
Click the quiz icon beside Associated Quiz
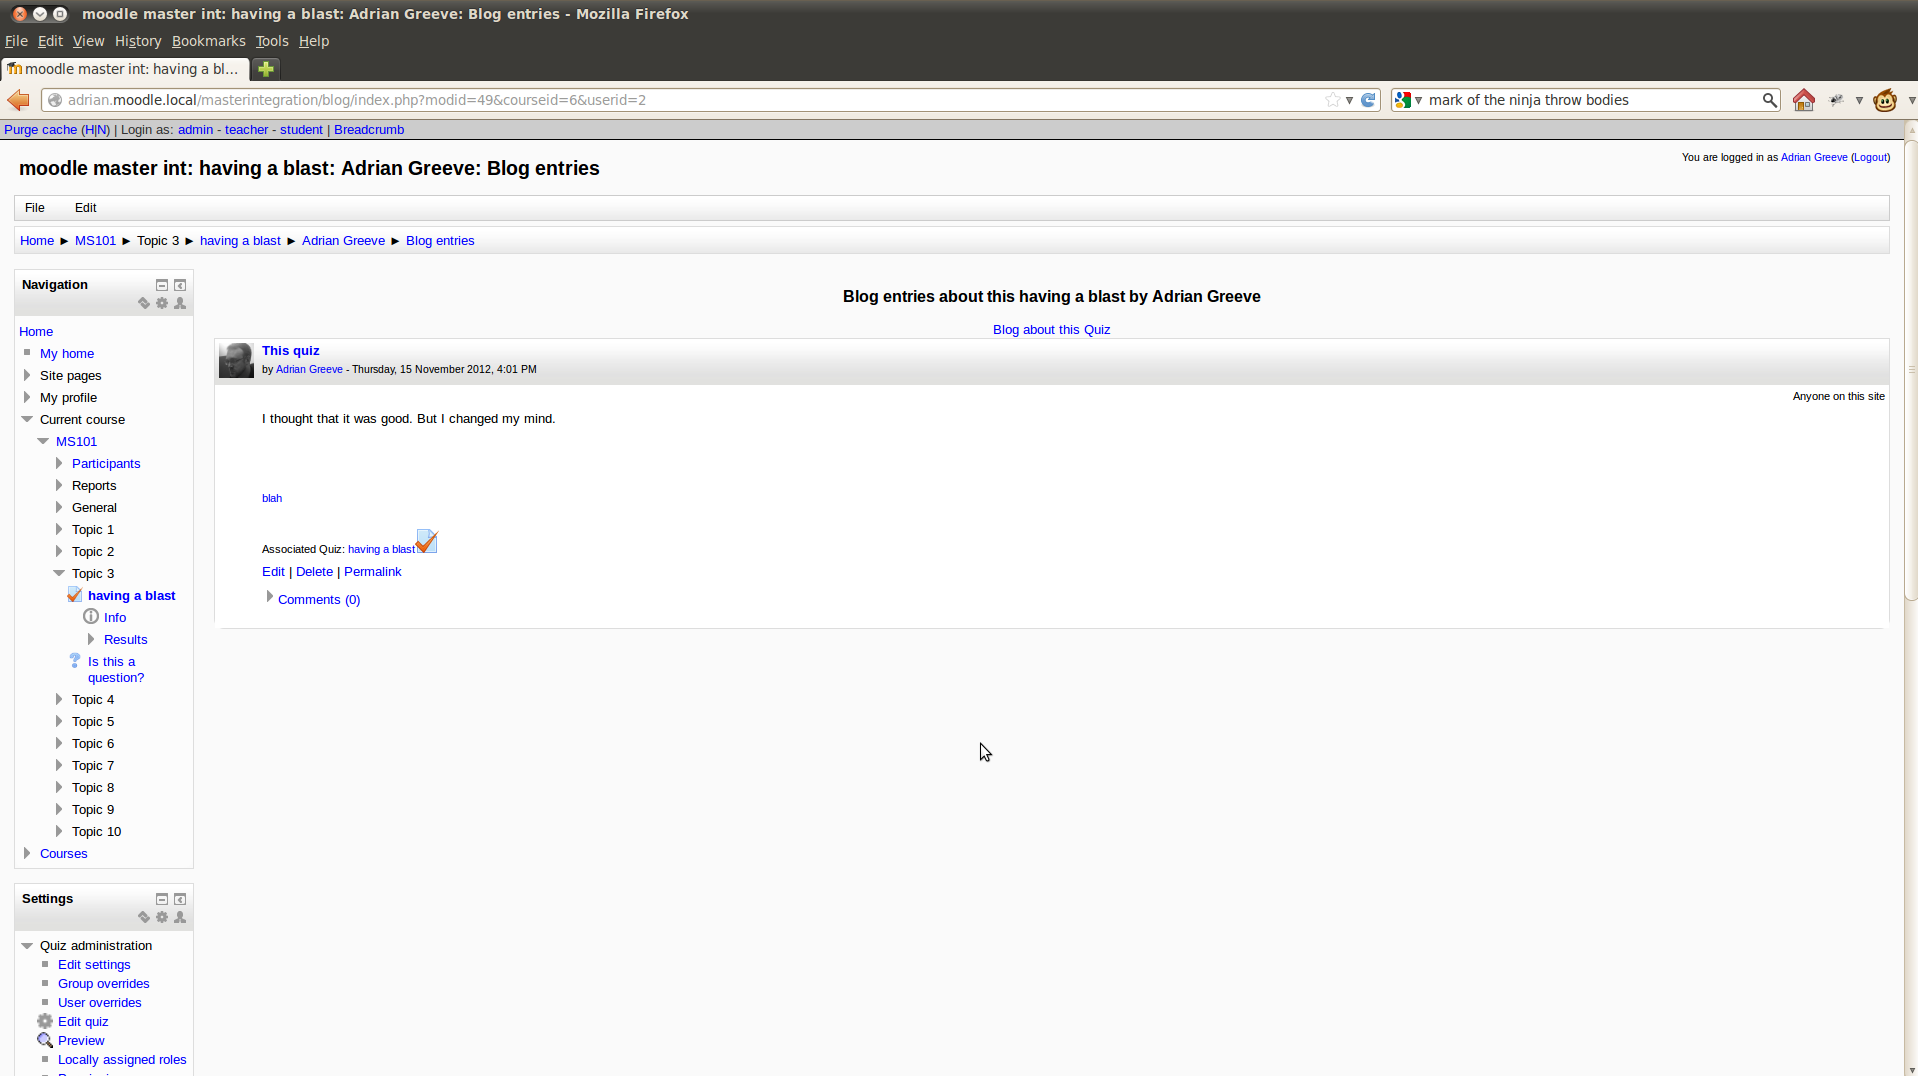(x=427, y=541)
